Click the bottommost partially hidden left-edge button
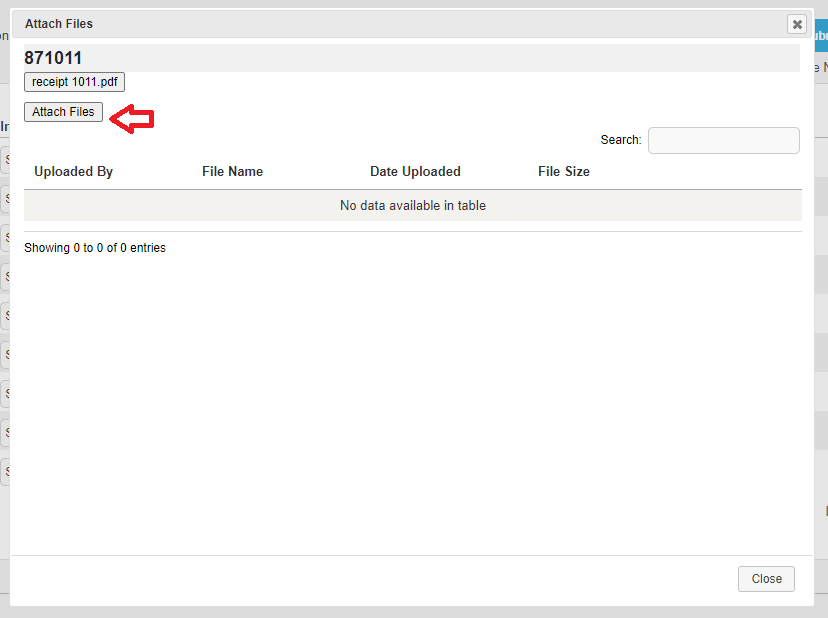The image size is (828, 618). (x=5, y=471)
